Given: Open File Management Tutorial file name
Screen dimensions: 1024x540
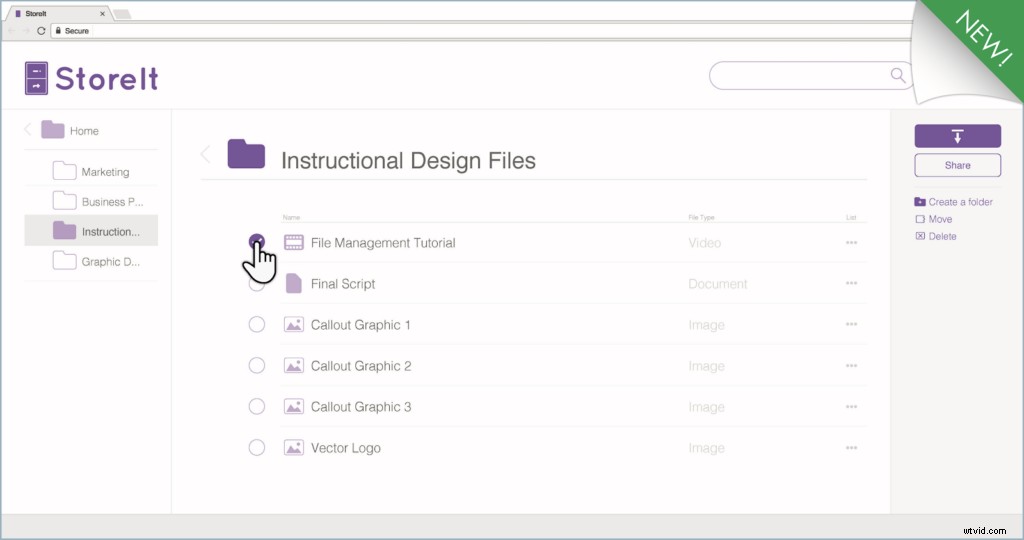Looking at the screenshot, I should point(383,243).
